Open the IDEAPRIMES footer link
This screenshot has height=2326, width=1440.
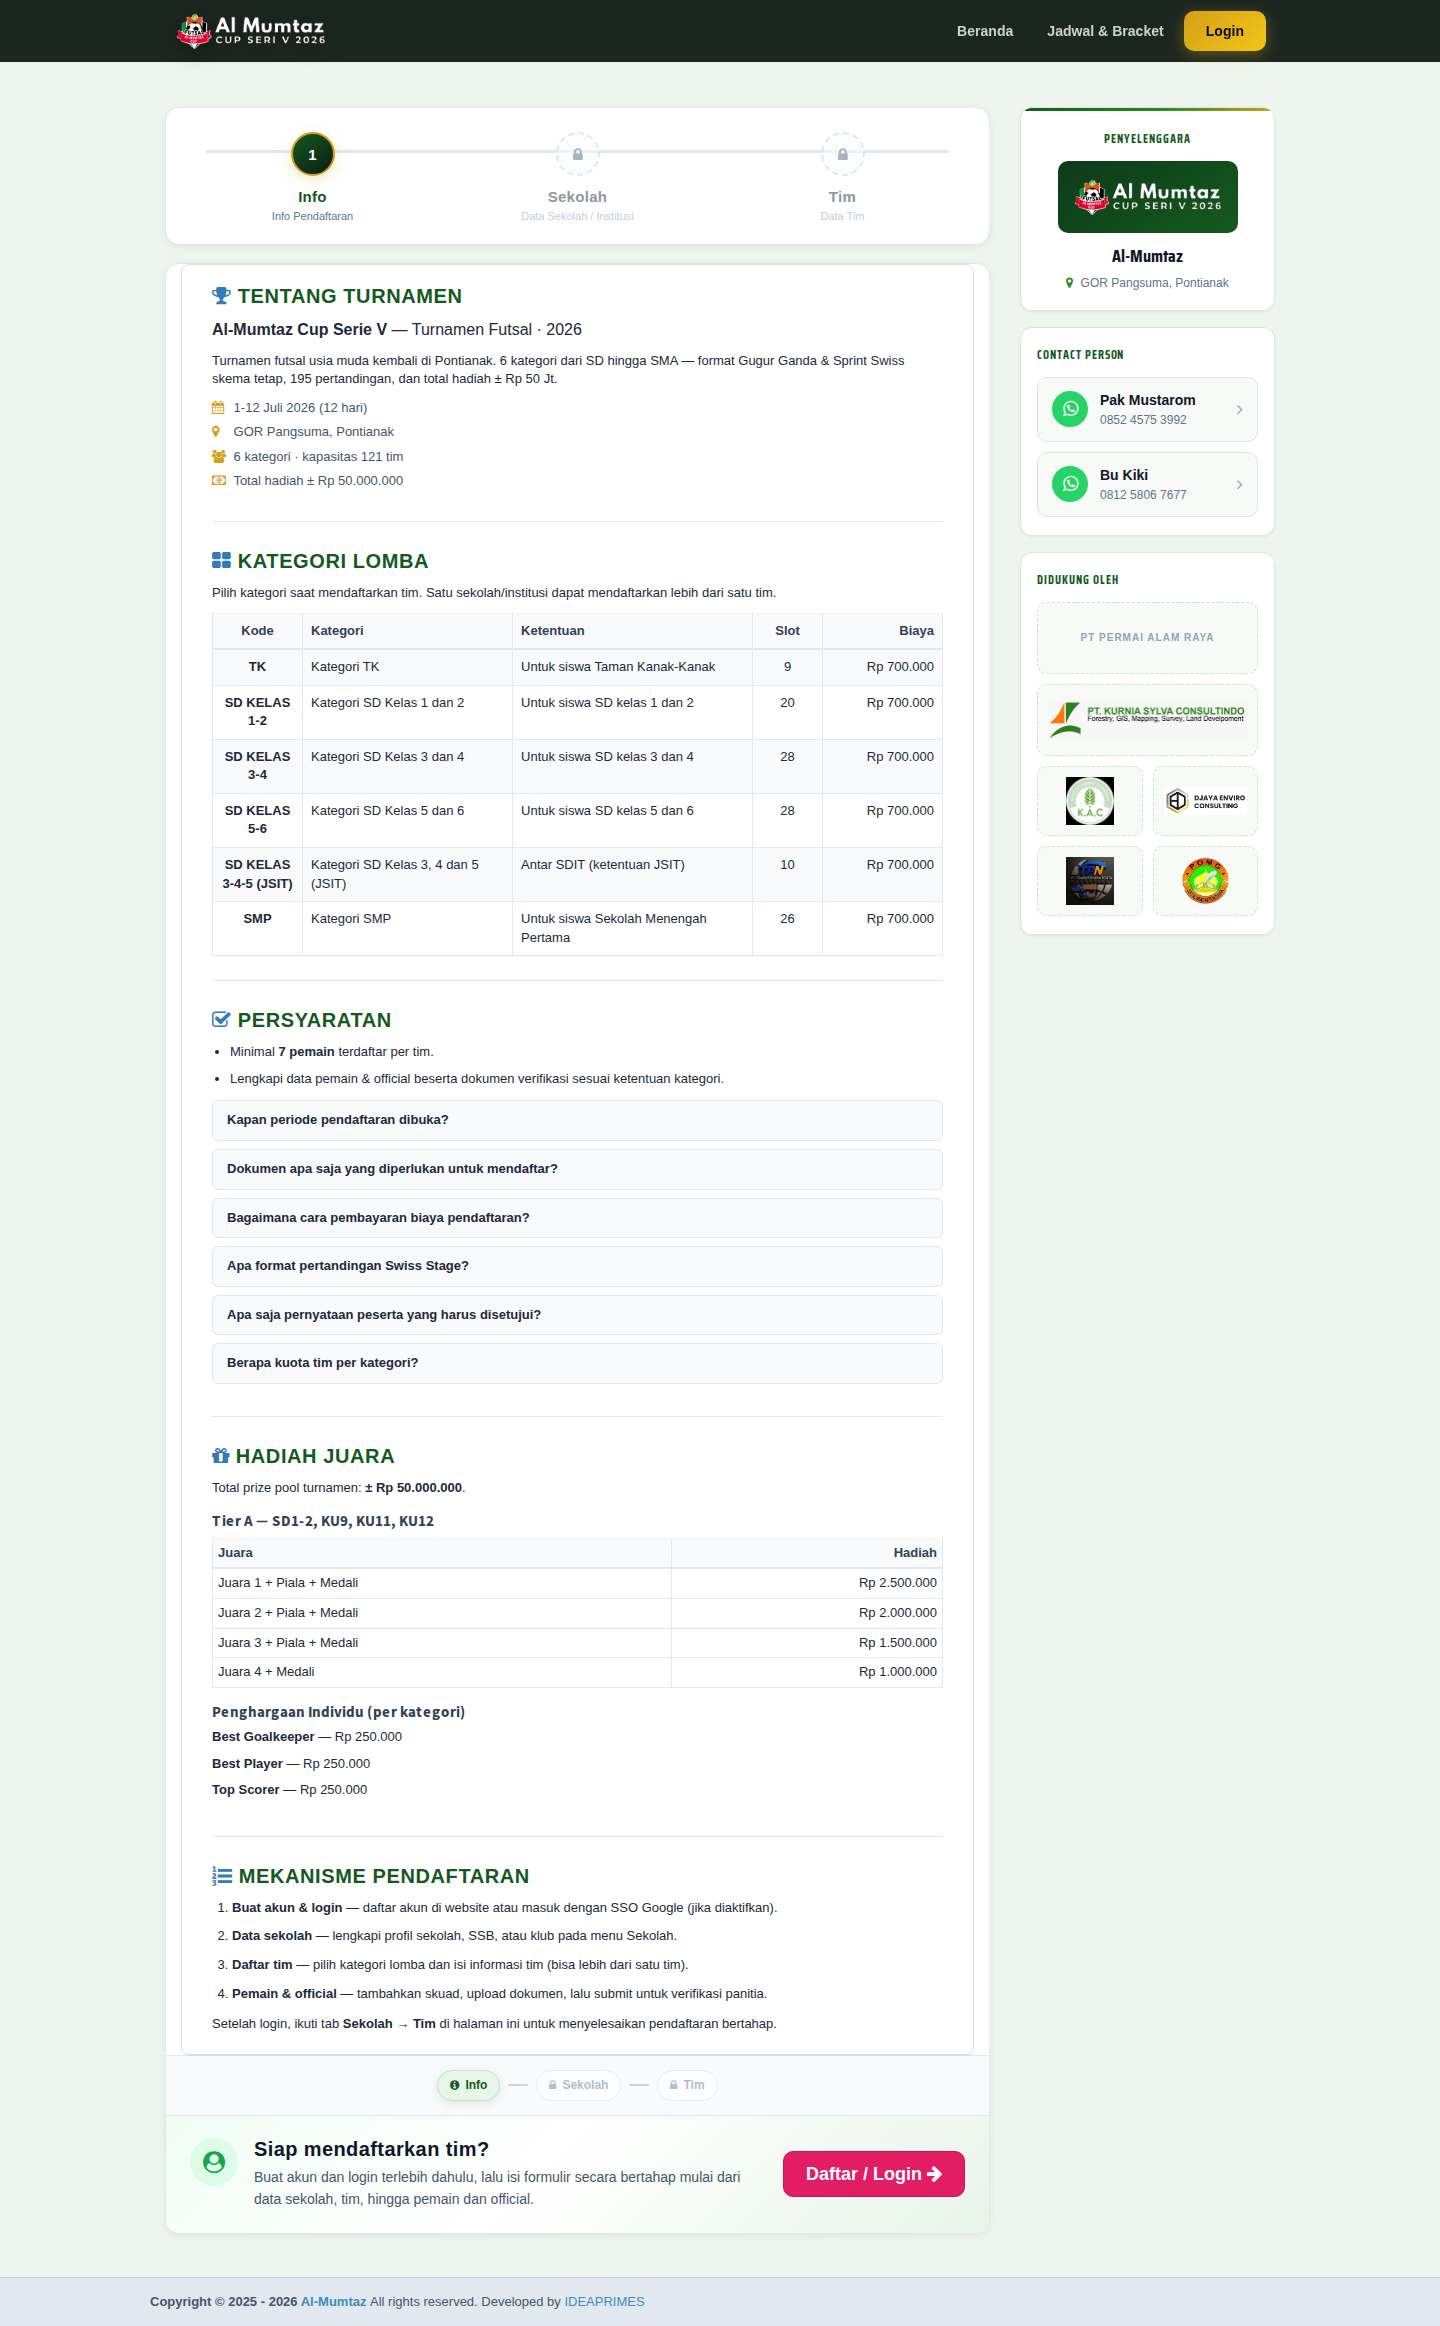coord(604,2301)
